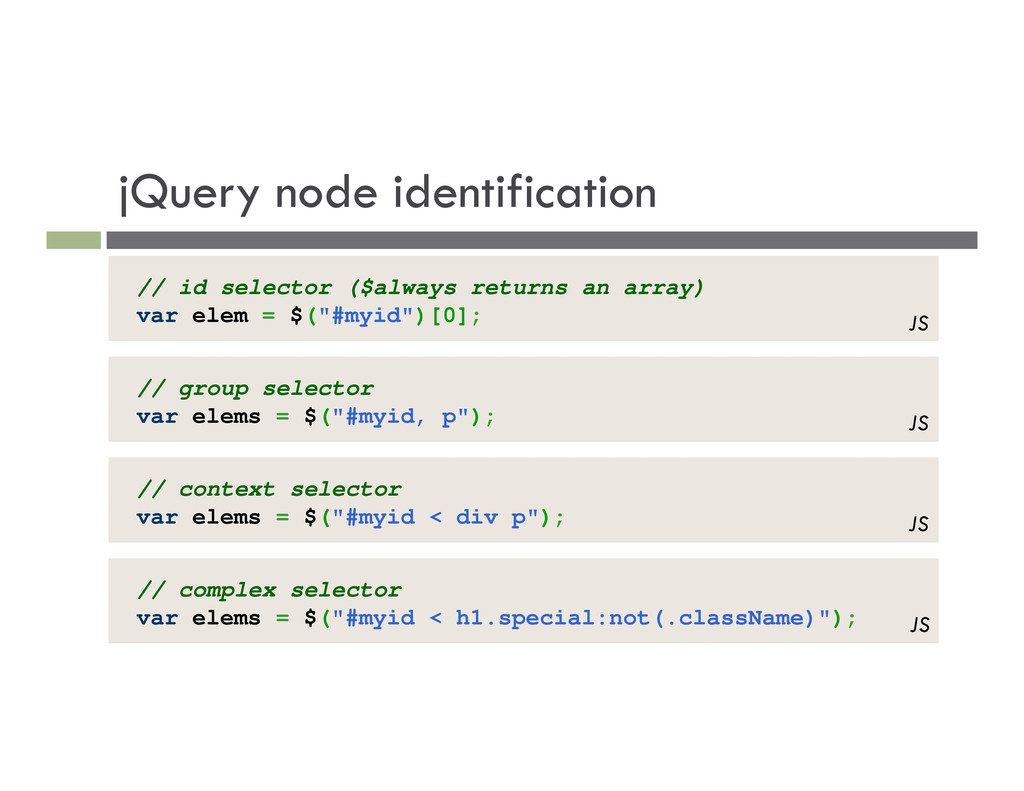The width and height of the screenshot is (1024, 791).
Task: Click the code line with '#myid < div p'
Action: click(351, 517)
